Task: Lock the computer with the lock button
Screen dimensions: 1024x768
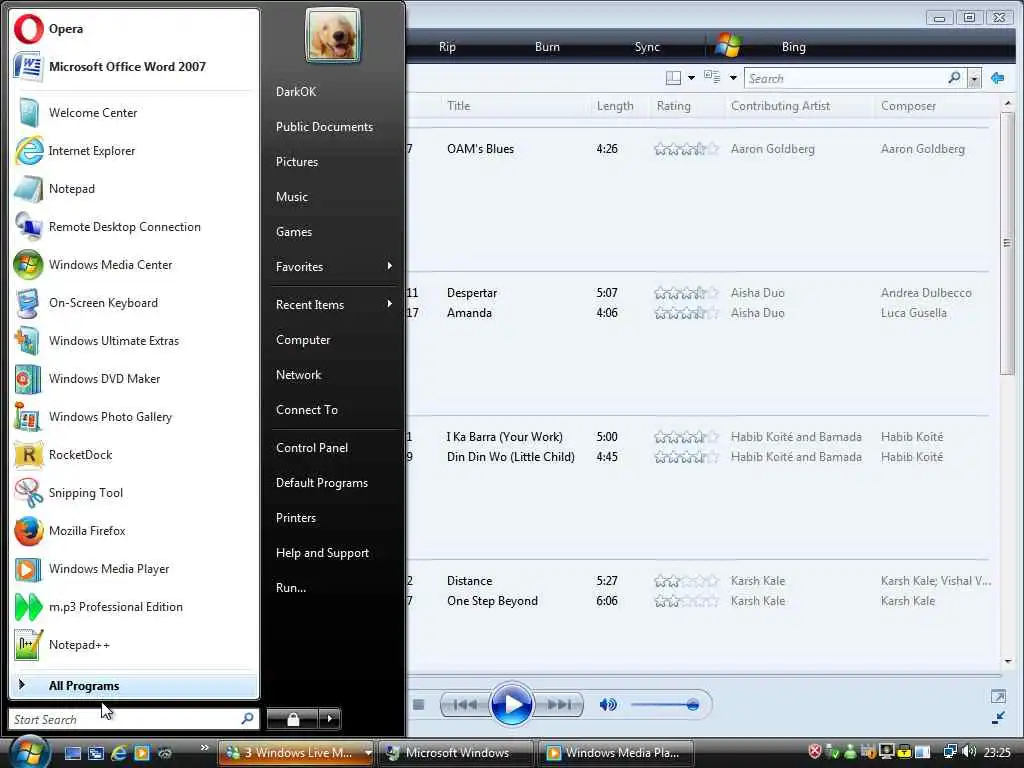Action: click(293, 719)
